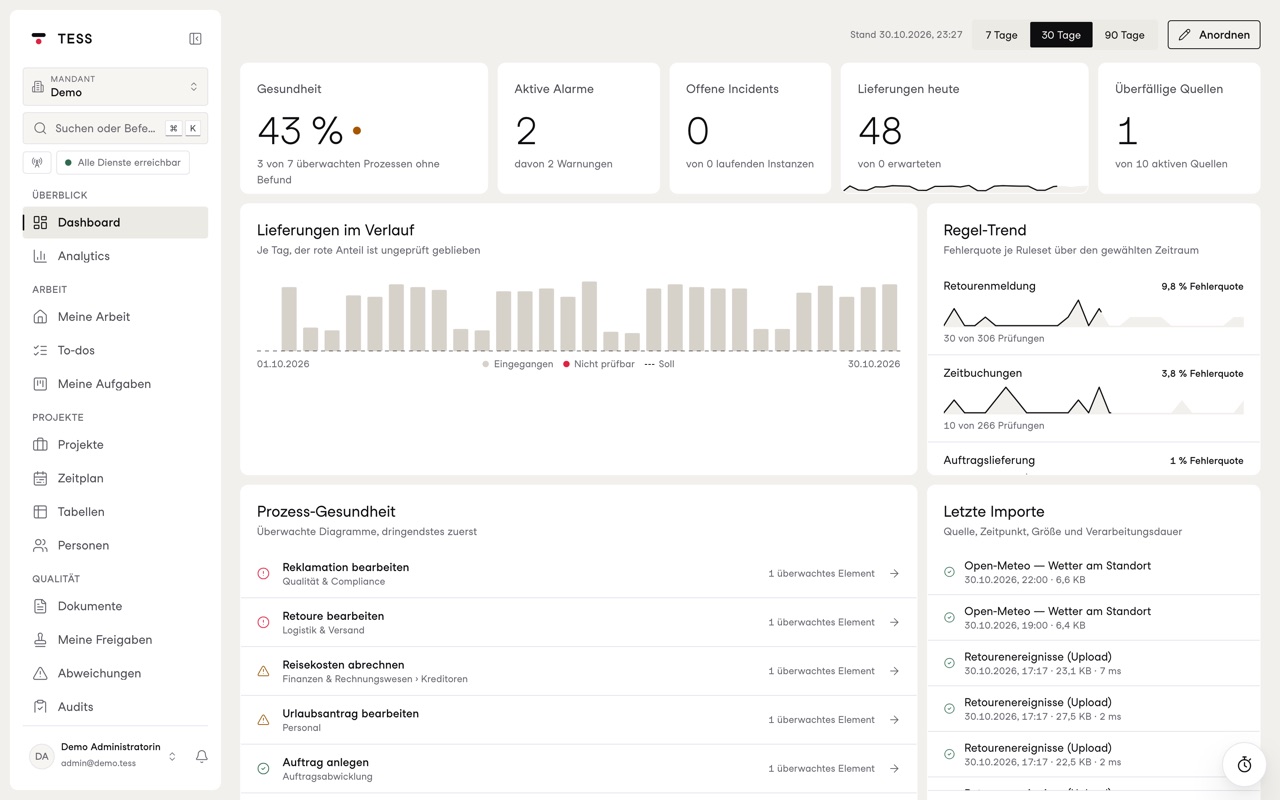This screenshot has height=800, width=1280.
Task: Open Retourenereignisse upload with 23,1 KB
Action: click(1093, 663)
